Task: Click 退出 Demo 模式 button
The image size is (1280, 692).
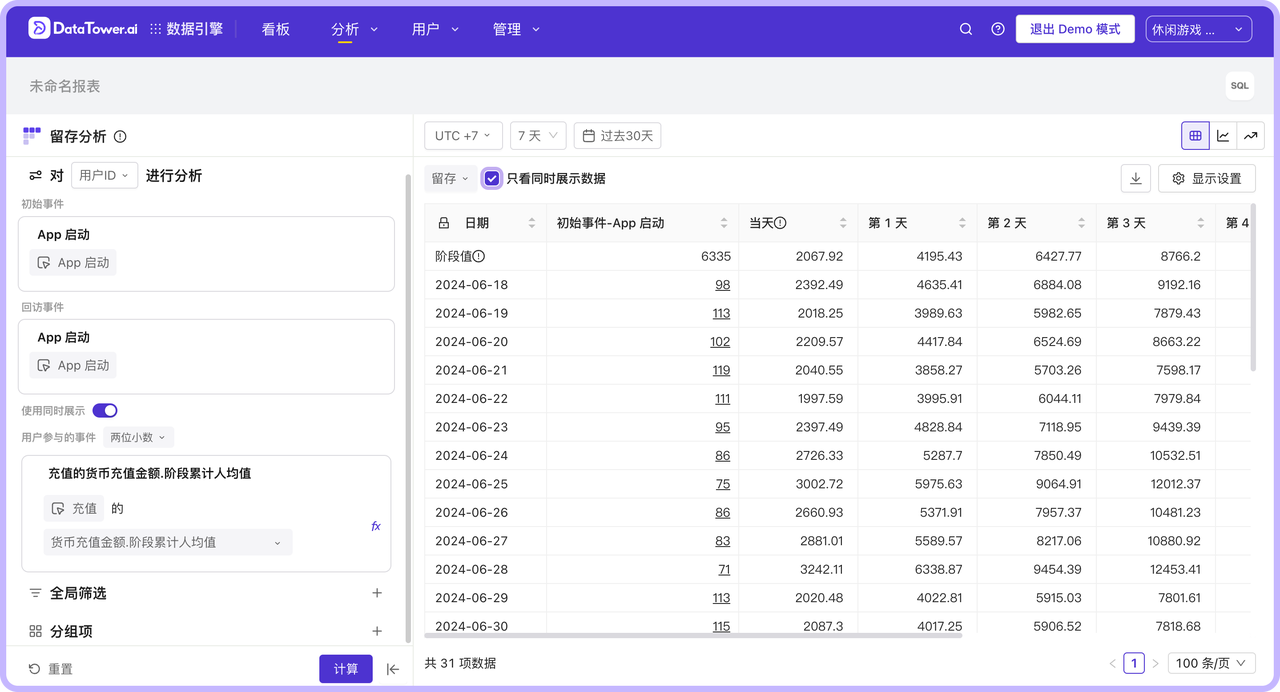Action: [1075, 28]
